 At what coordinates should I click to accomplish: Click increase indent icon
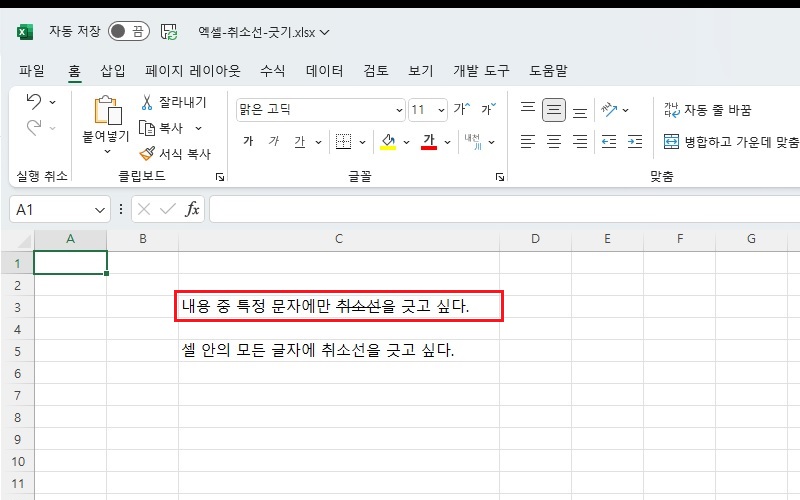tap(635, 141)
